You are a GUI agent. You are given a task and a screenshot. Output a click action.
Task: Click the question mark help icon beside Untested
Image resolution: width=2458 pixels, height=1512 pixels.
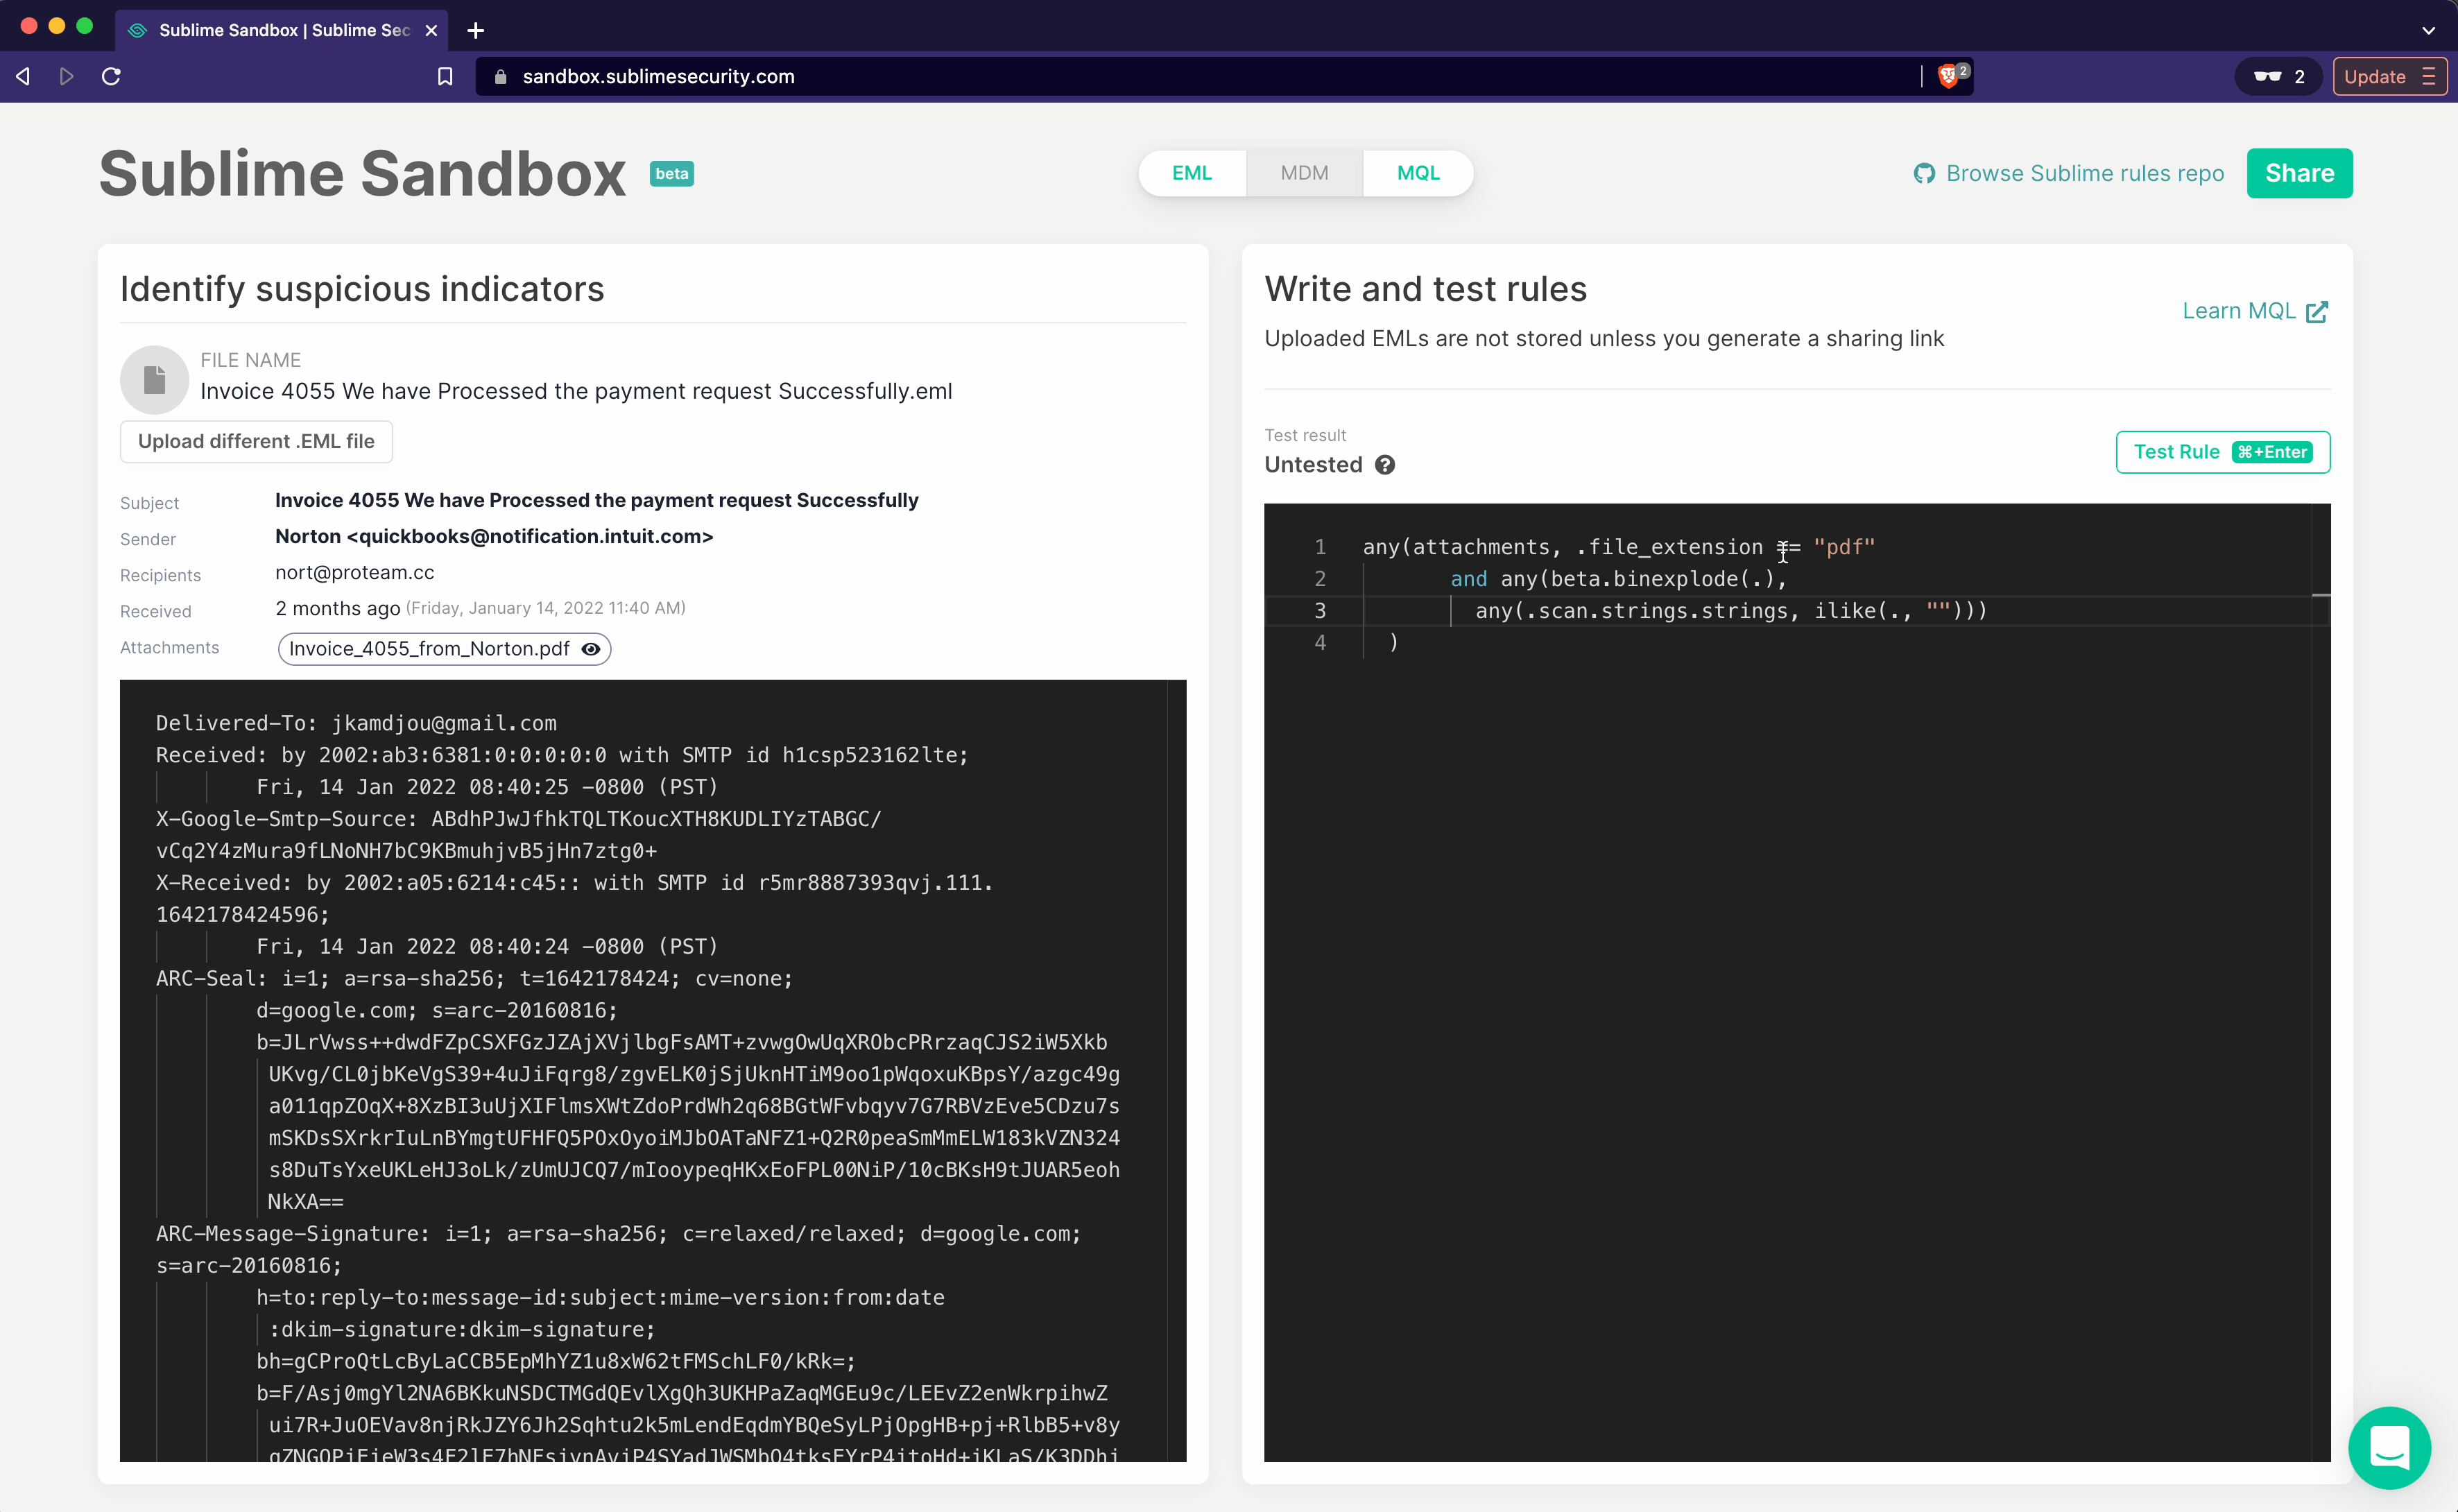point(1385,465)
